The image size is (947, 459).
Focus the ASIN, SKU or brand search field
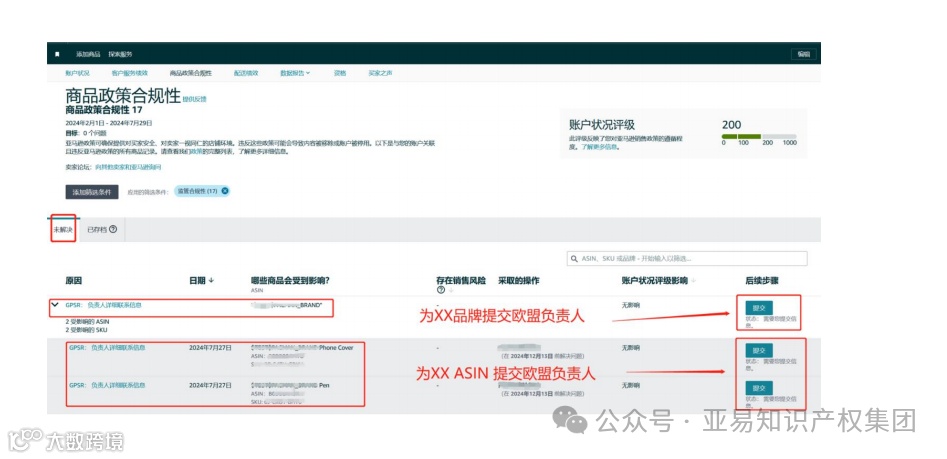(x=687, y=258)
